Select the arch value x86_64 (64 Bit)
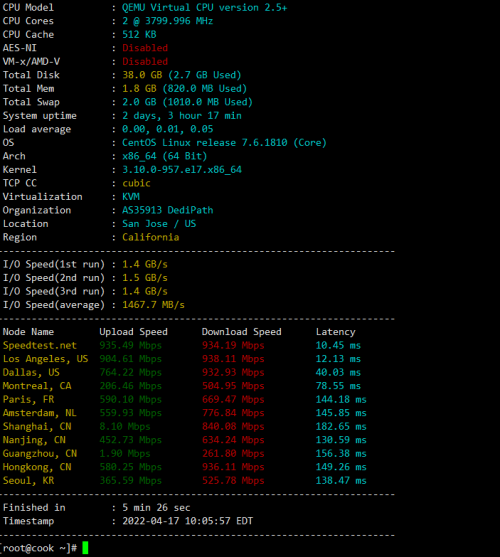The image size is (500, 557). coord(164,156)
